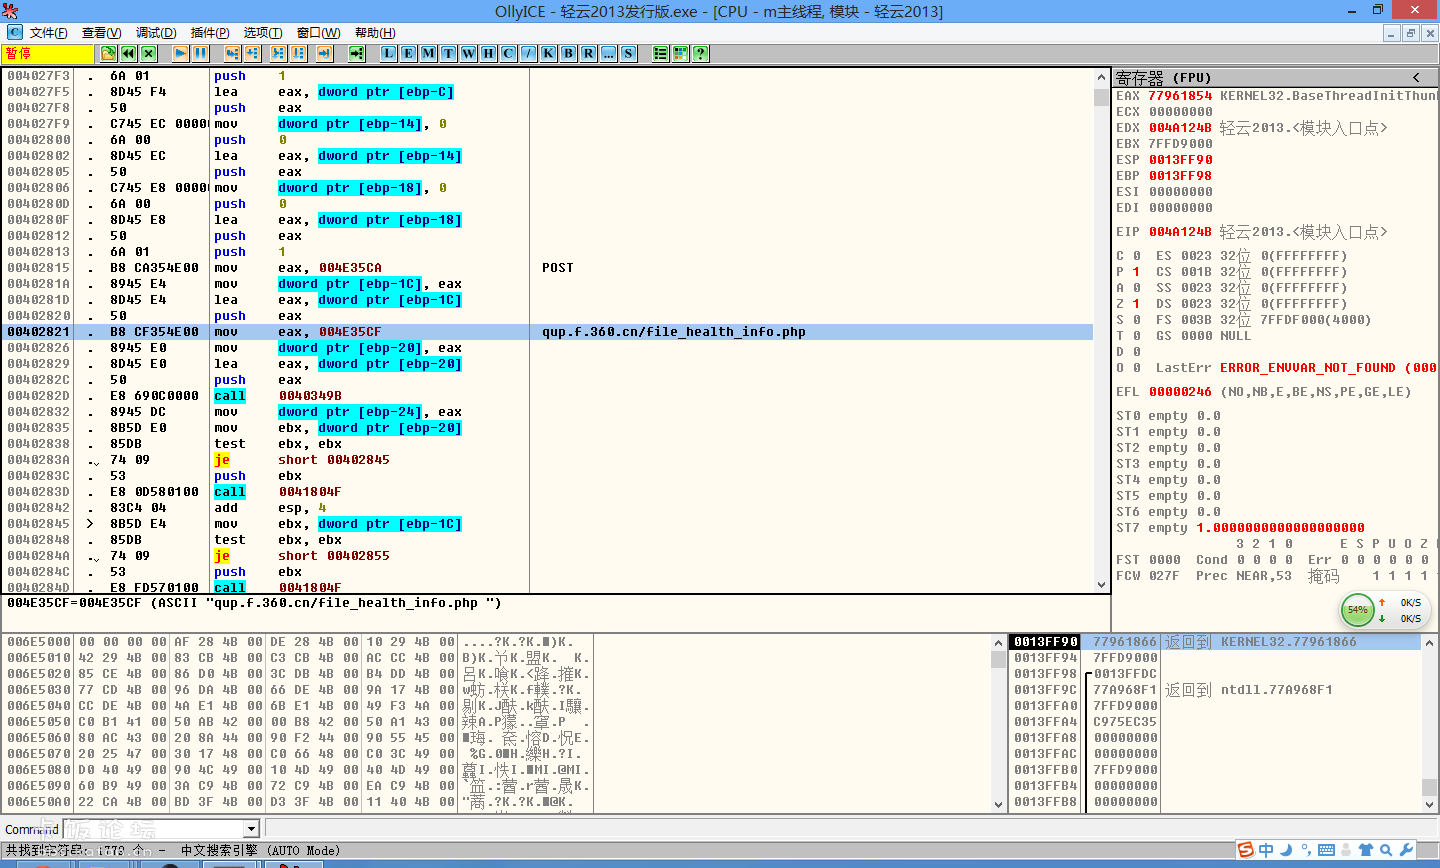Image resolution: width=1440 pixels, height=868 pixels.
Task: Toggle Sogou punctuation mode icon
Action: coord(1307,850)
